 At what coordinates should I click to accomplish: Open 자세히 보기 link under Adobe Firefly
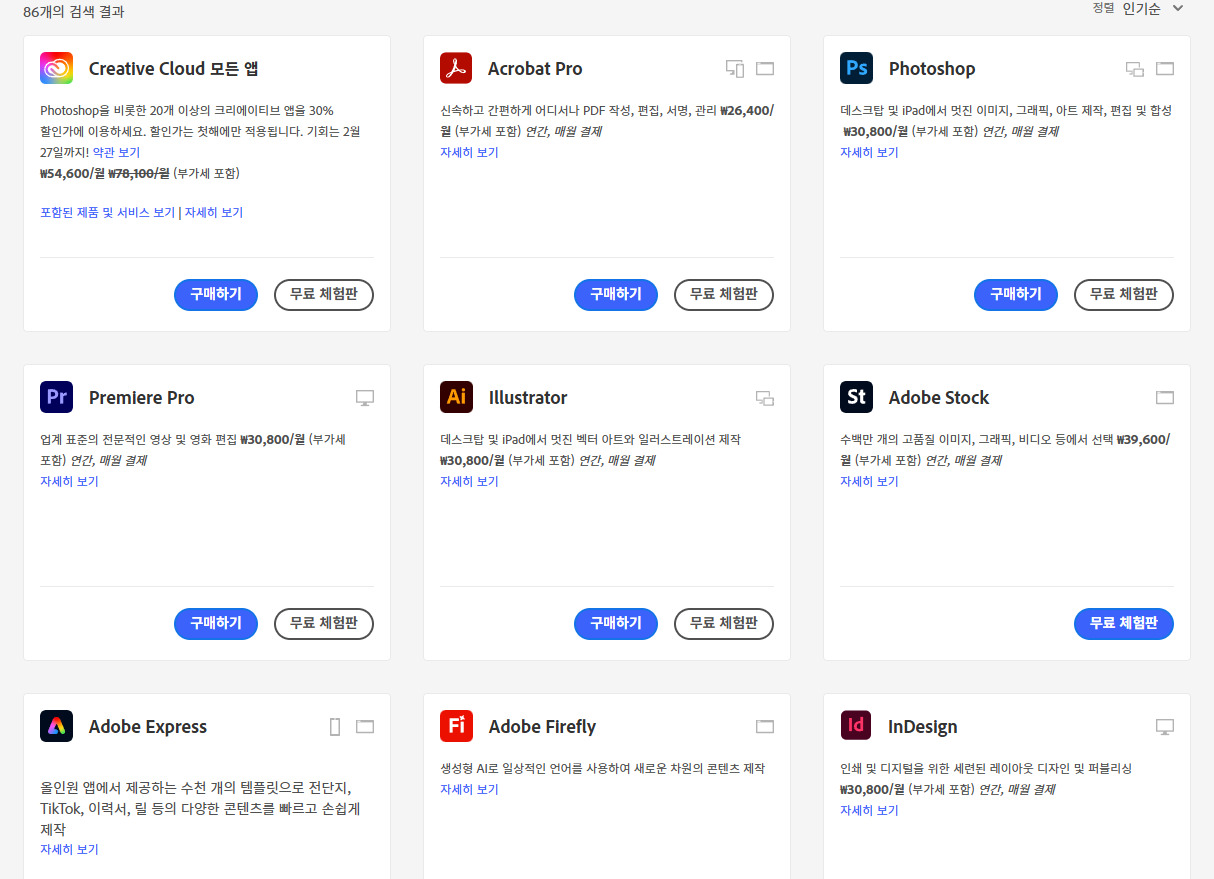coord(469,790)
